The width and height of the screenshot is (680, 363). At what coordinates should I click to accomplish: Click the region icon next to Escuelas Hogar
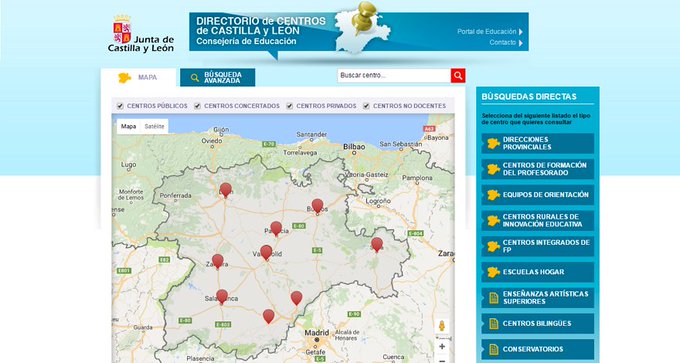pos(493,272)
